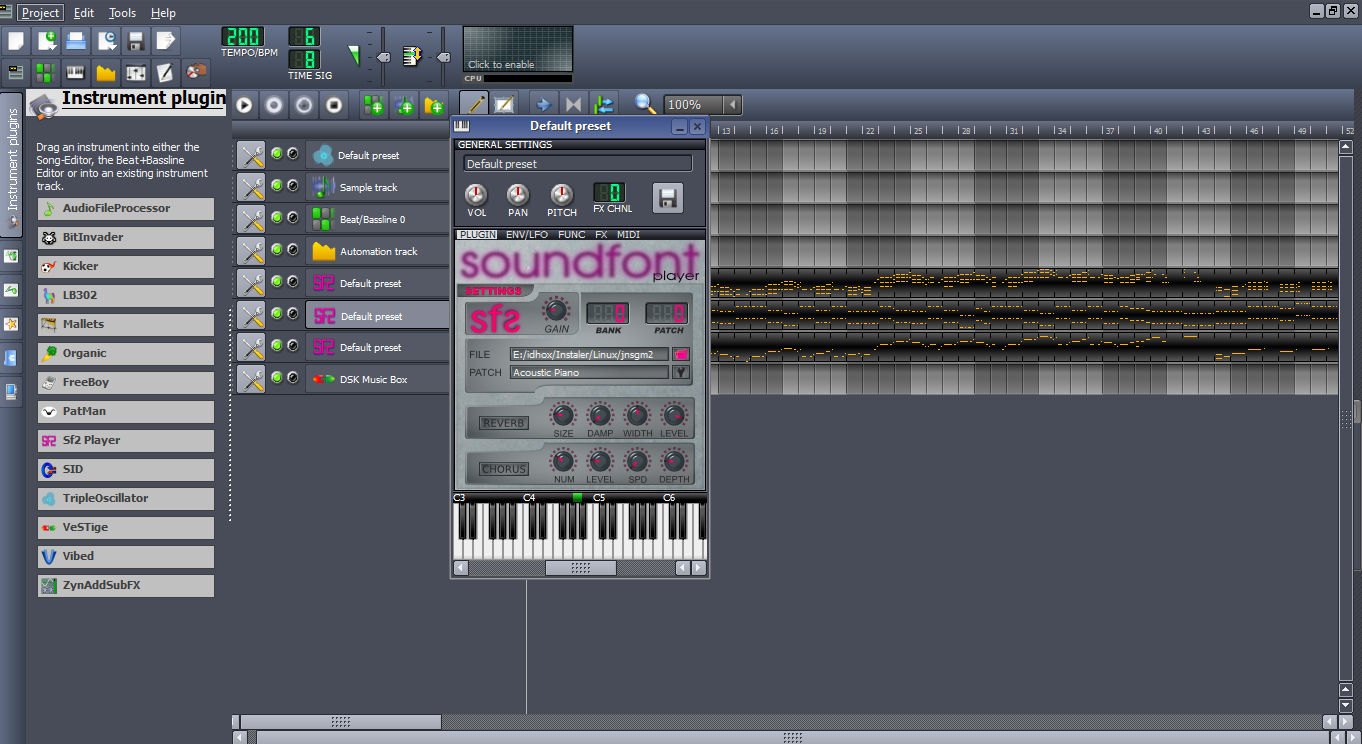Show the Beat+Bassline Editor
The image size is (1362, 744).
(x=46, y=72)
